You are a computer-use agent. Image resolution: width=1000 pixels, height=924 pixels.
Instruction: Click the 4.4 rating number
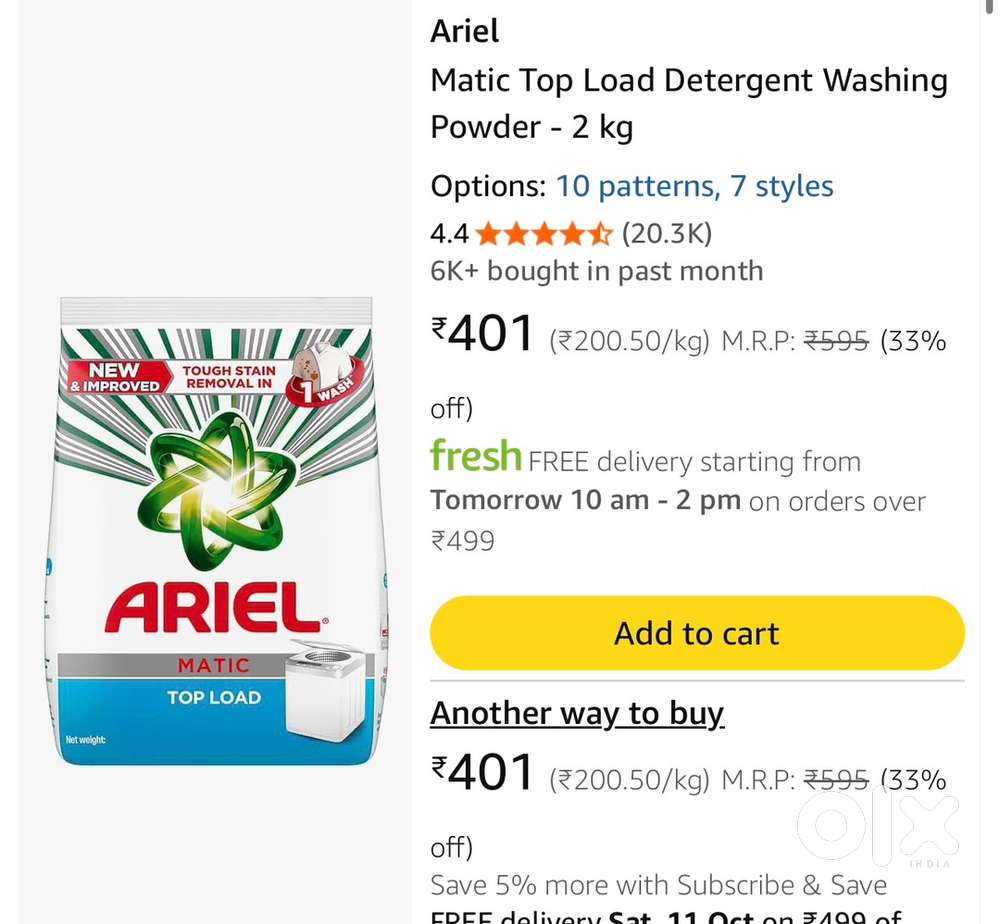coord(449,235)
